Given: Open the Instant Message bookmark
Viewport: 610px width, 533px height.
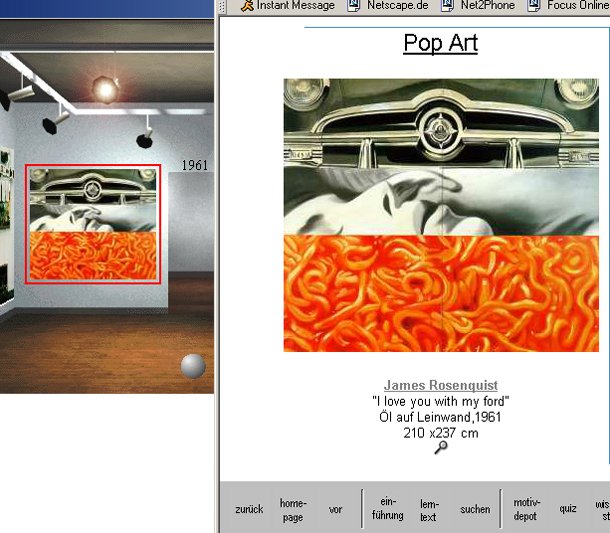Looking at the screenshot, I should point(287,5).
